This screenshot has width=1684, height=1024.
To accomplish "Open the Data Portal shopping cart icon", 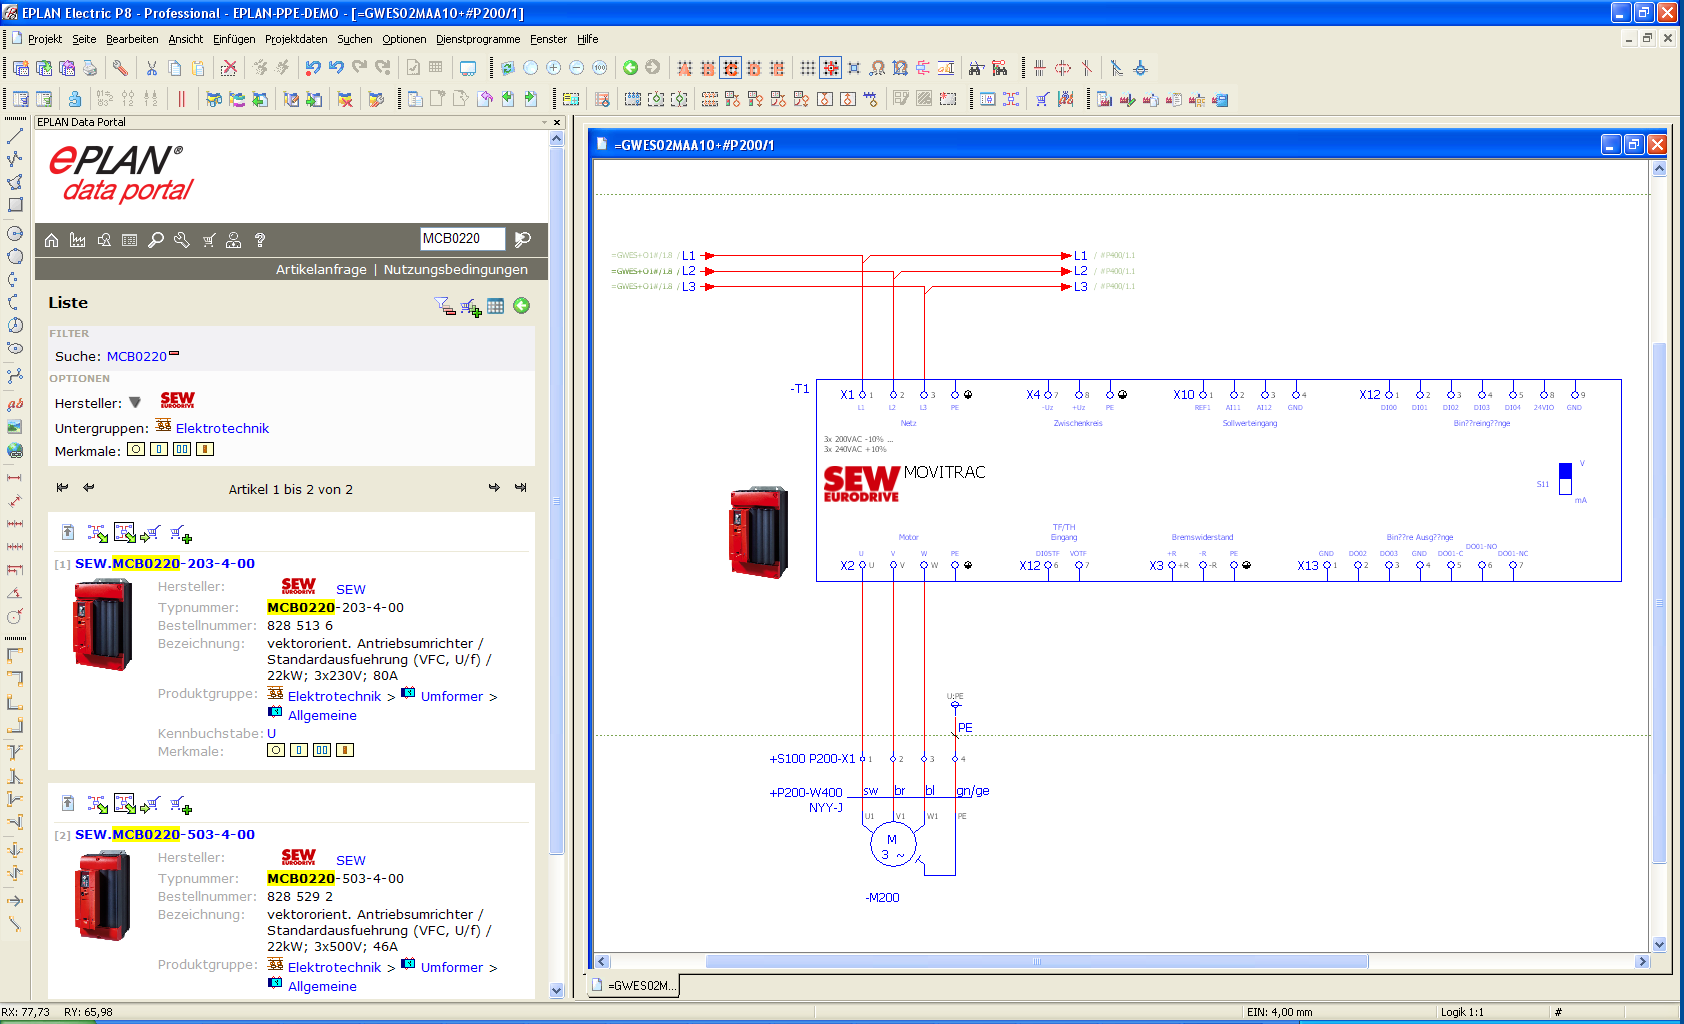I will (209, 240).
